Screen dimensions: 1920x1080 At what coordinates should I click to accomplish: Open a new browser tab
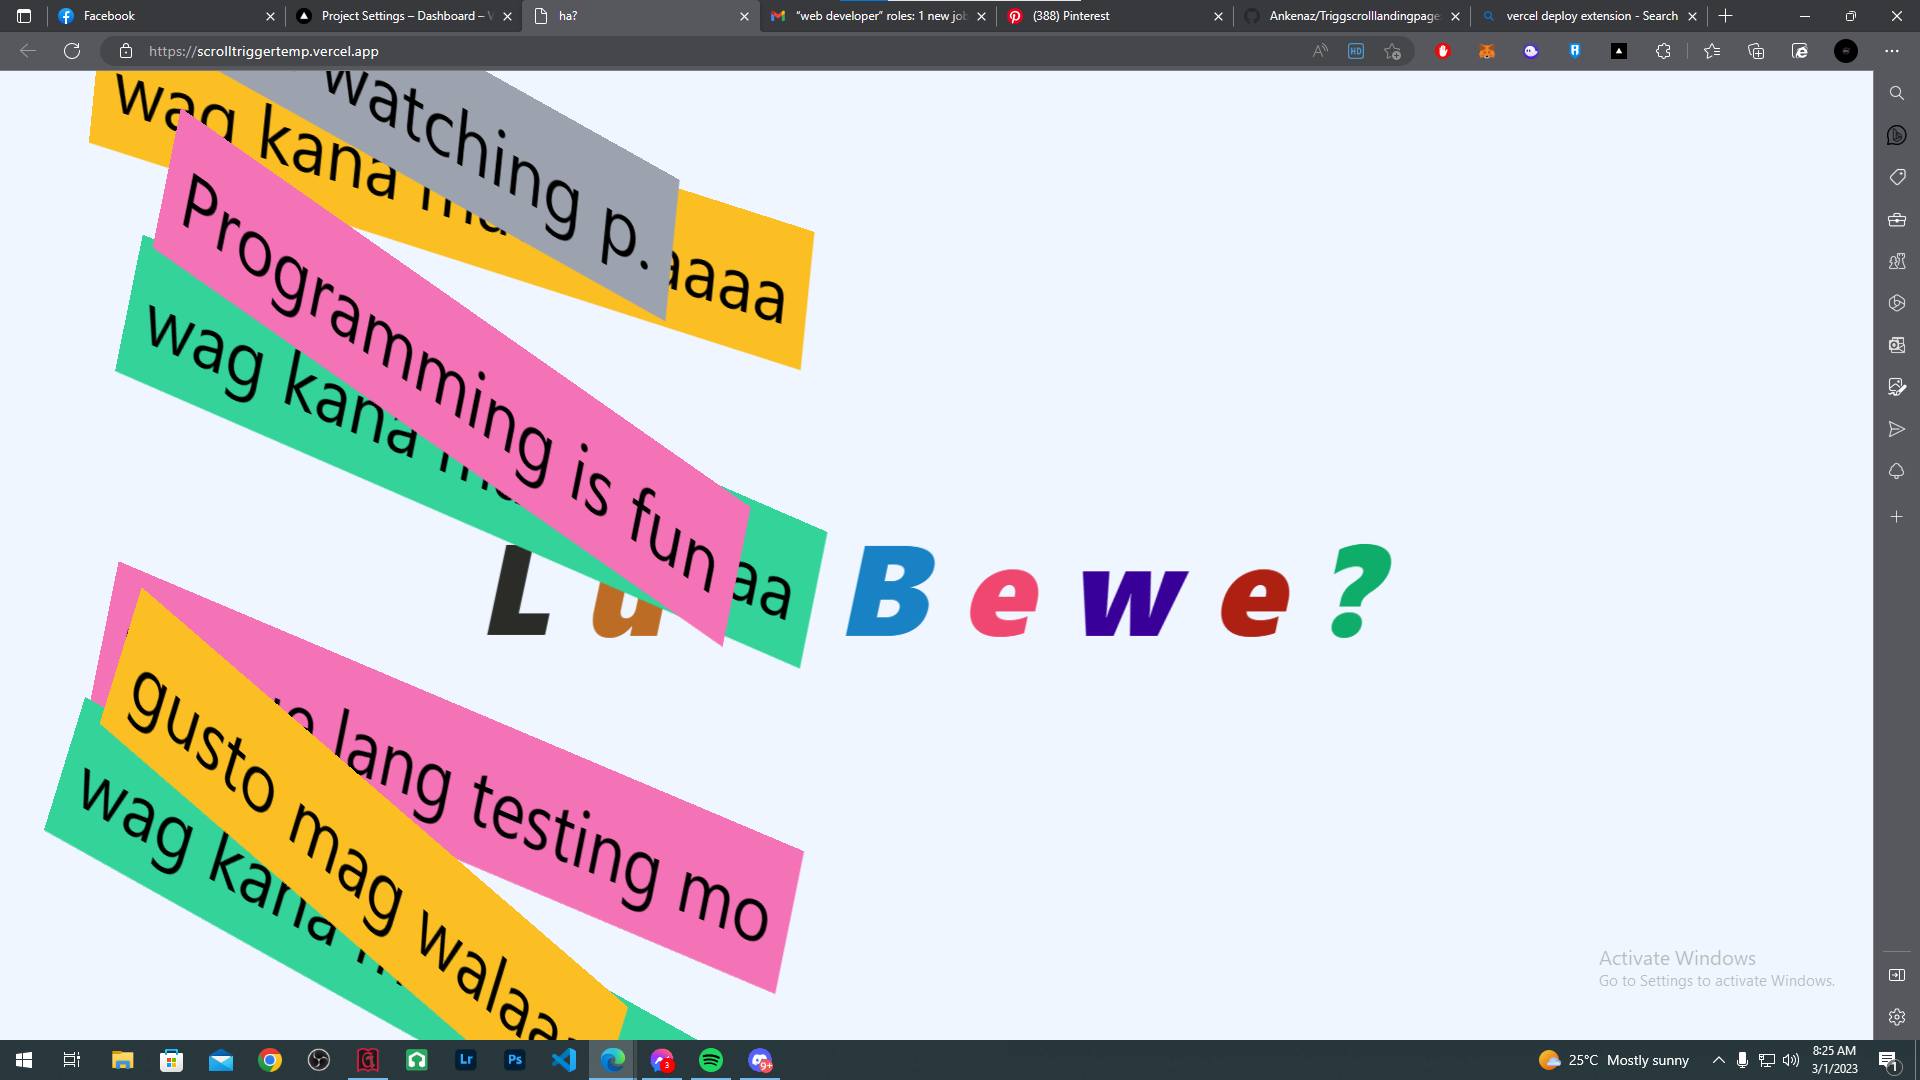pos(1725,16)
